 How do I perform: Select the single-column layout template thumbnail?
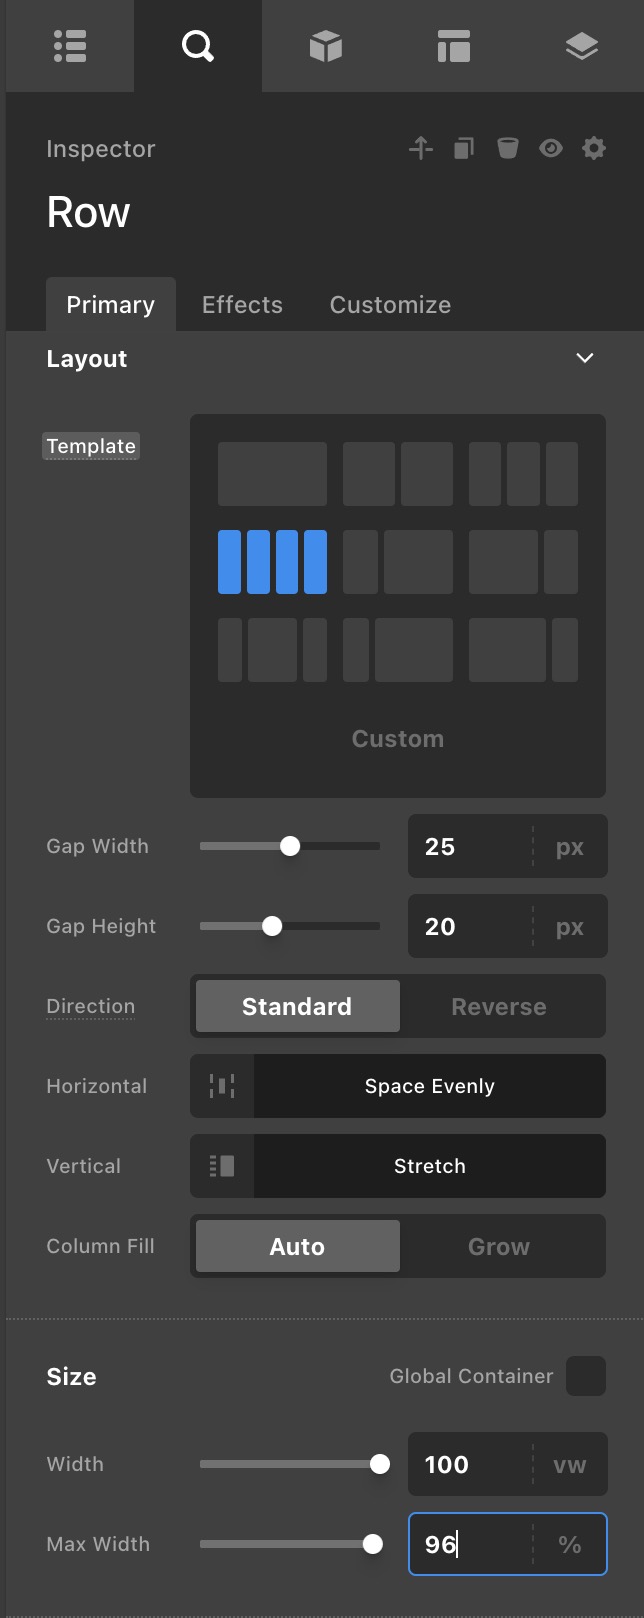tap(272, 474)
